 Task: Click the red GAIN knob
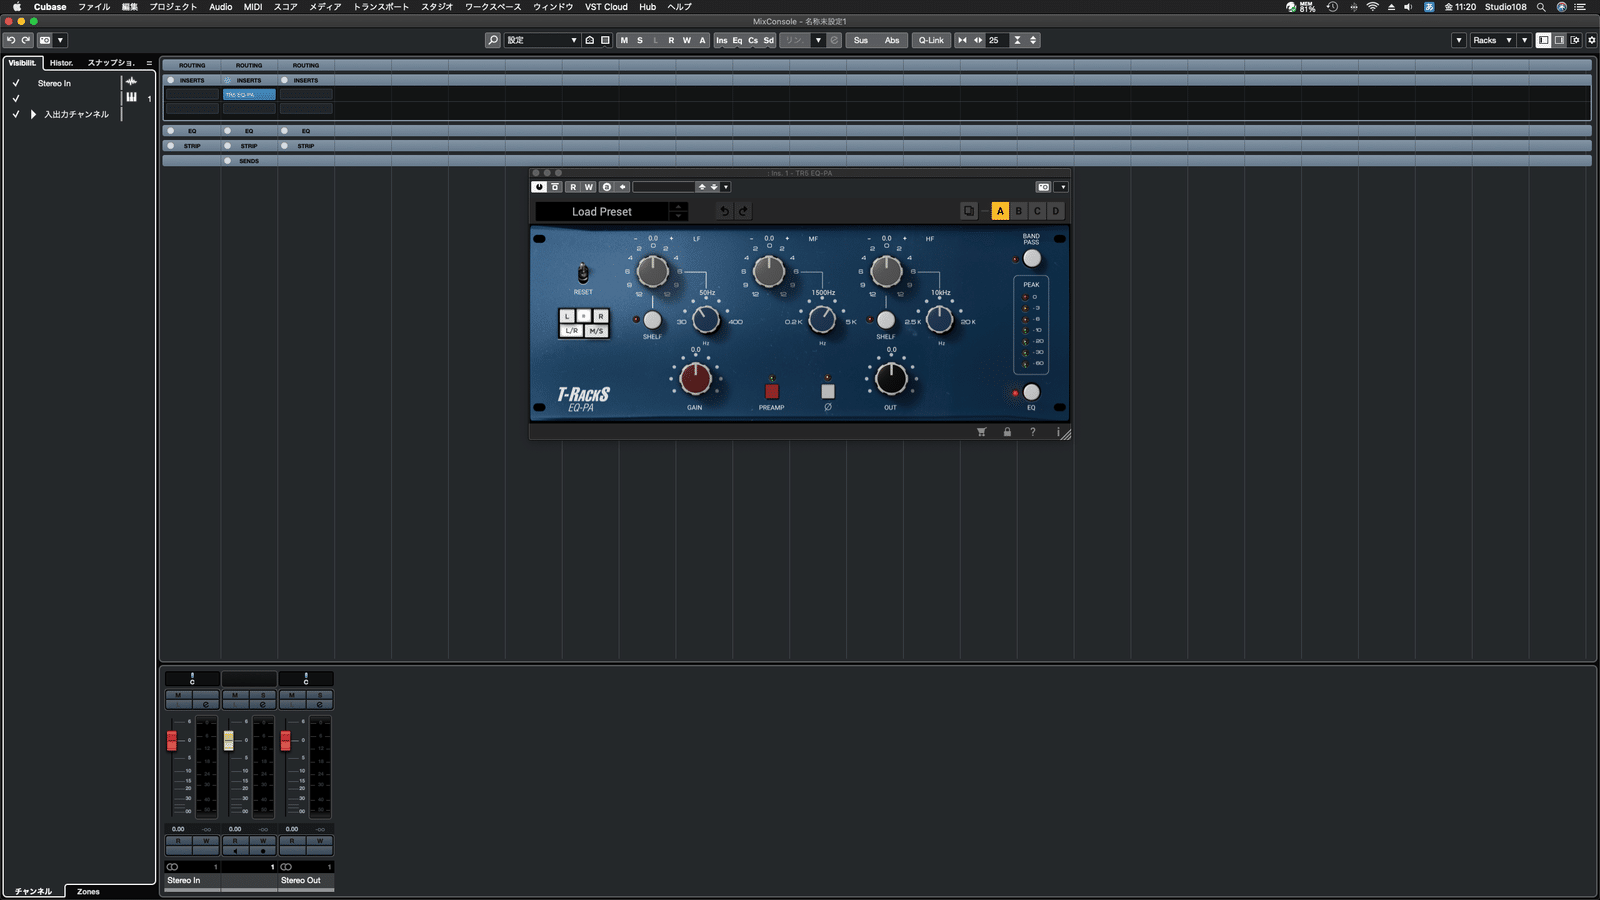[x=695, y=378]
